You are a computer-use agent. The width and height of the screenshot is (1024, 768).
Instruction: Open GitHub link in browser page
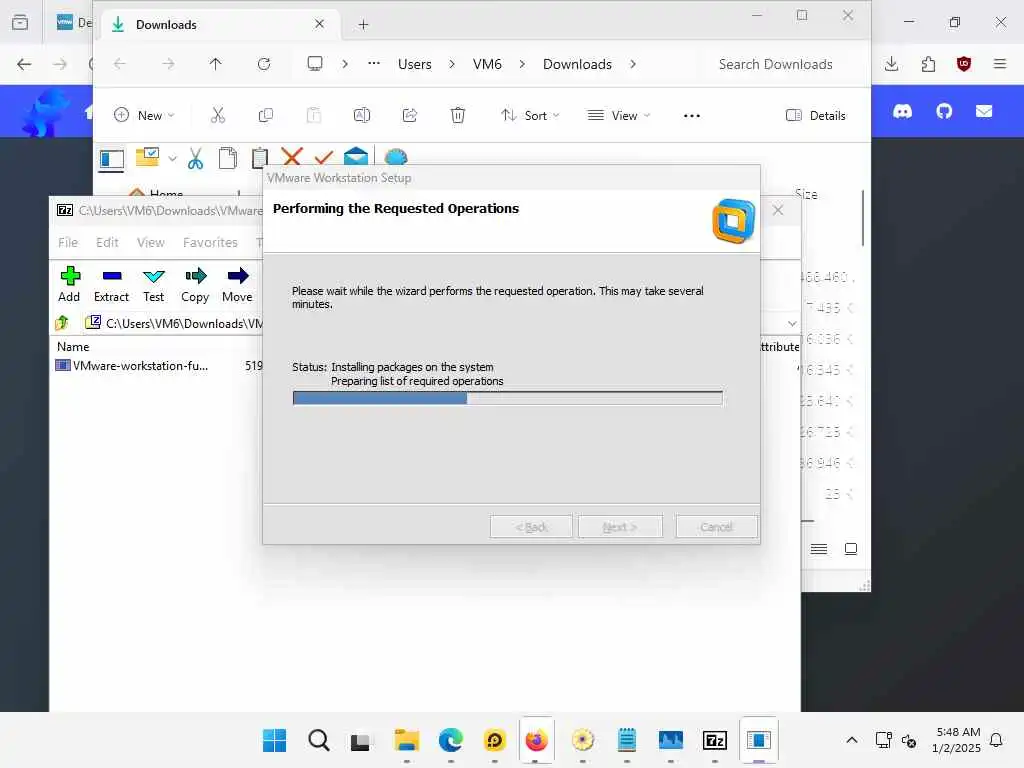tap(944, 112)
